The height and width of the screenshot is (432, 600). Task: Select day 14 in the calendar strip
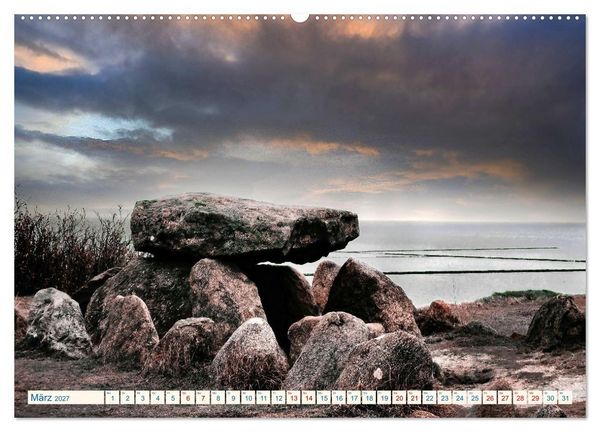[x=308, y=397]
